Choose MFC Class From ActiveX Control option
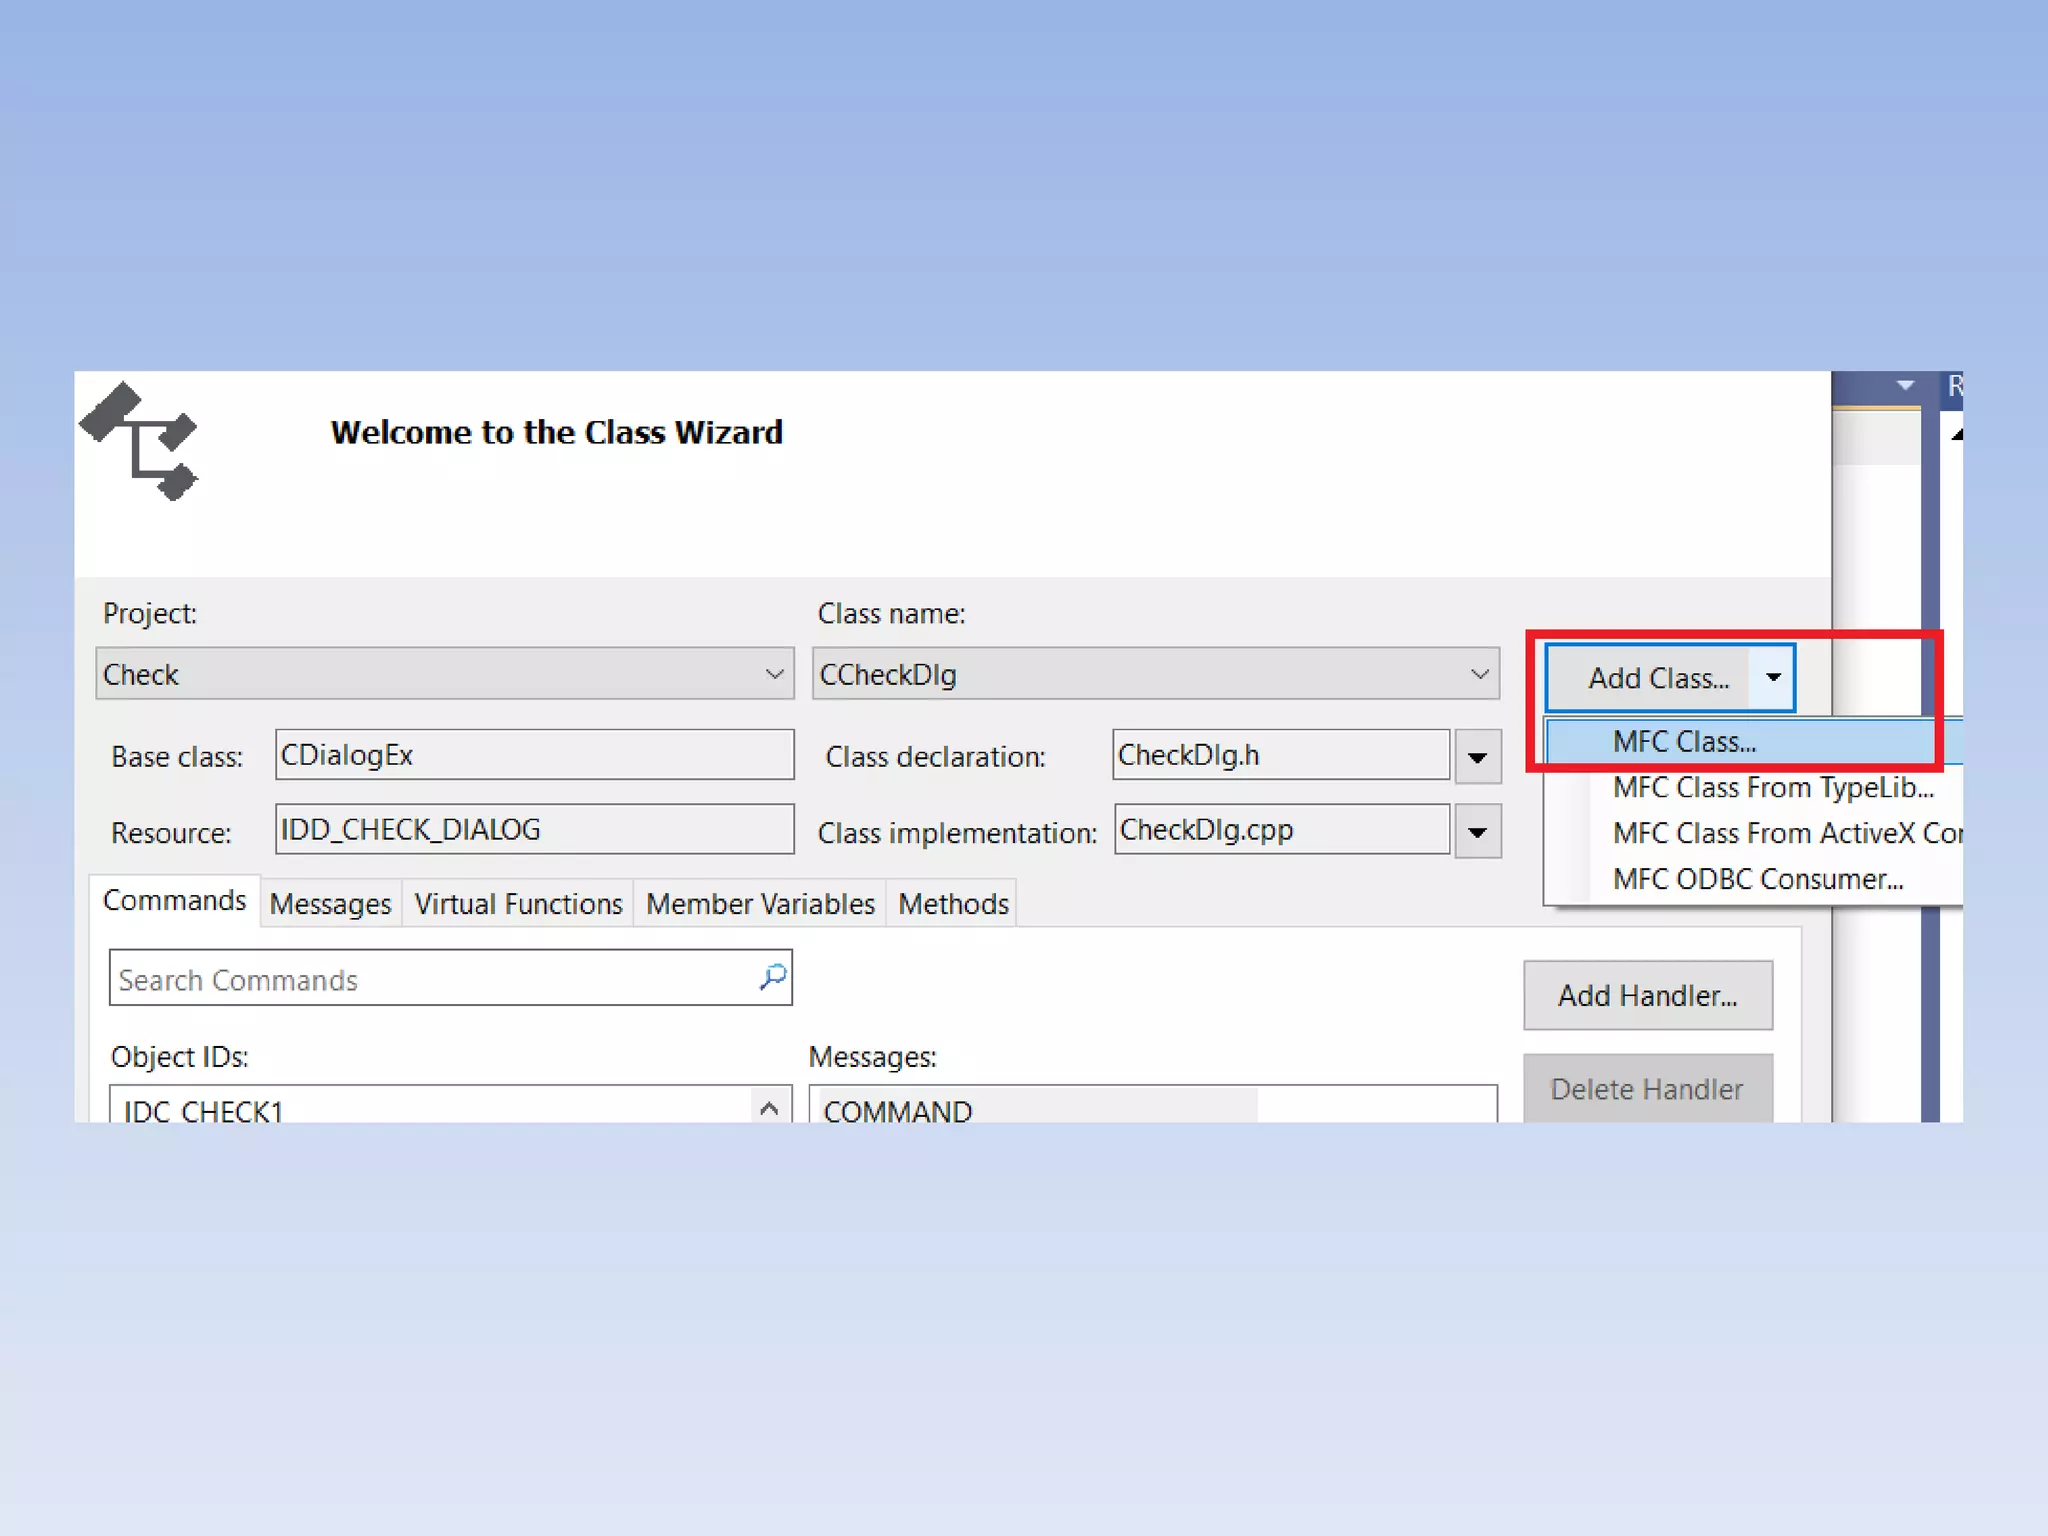Screen dimensions: 2048x1536 (1785, 833)
